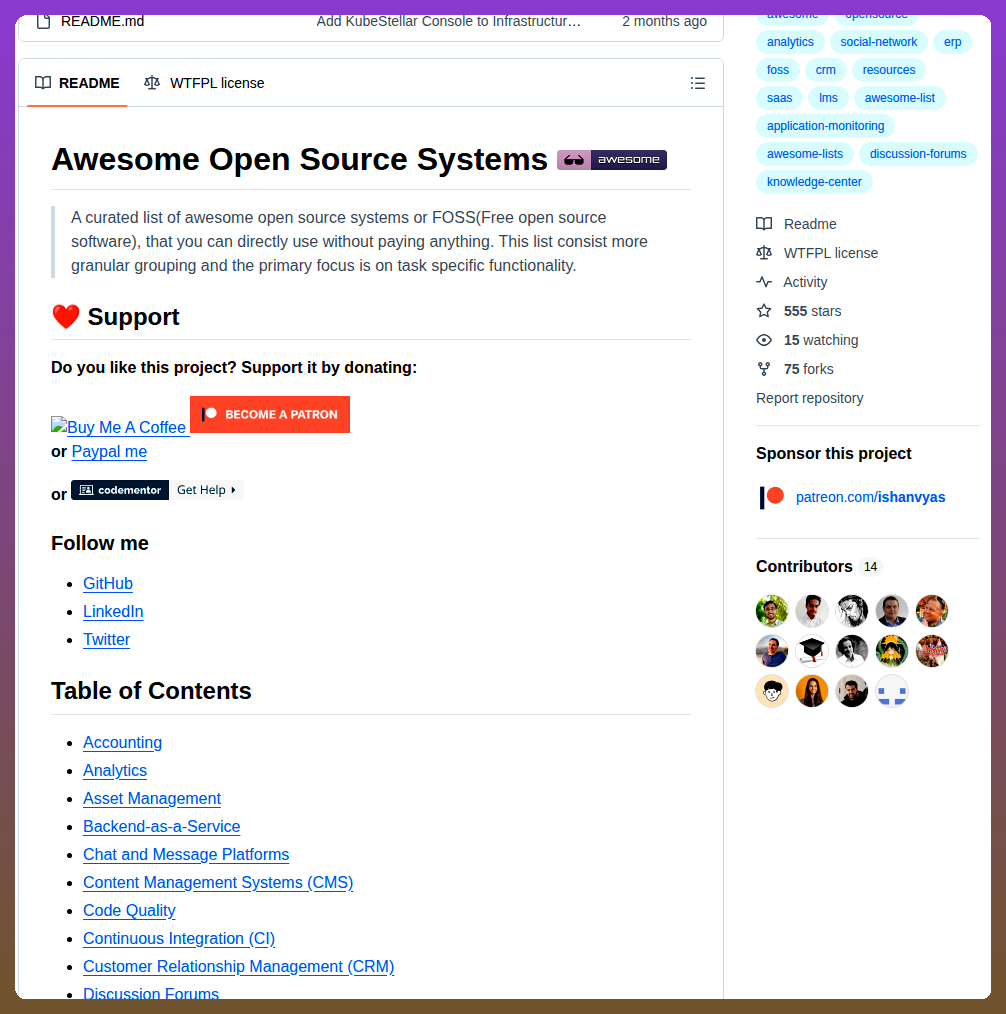Open the GitHub follow link
The image size is (1006, 1014).
tap(108, 583)
